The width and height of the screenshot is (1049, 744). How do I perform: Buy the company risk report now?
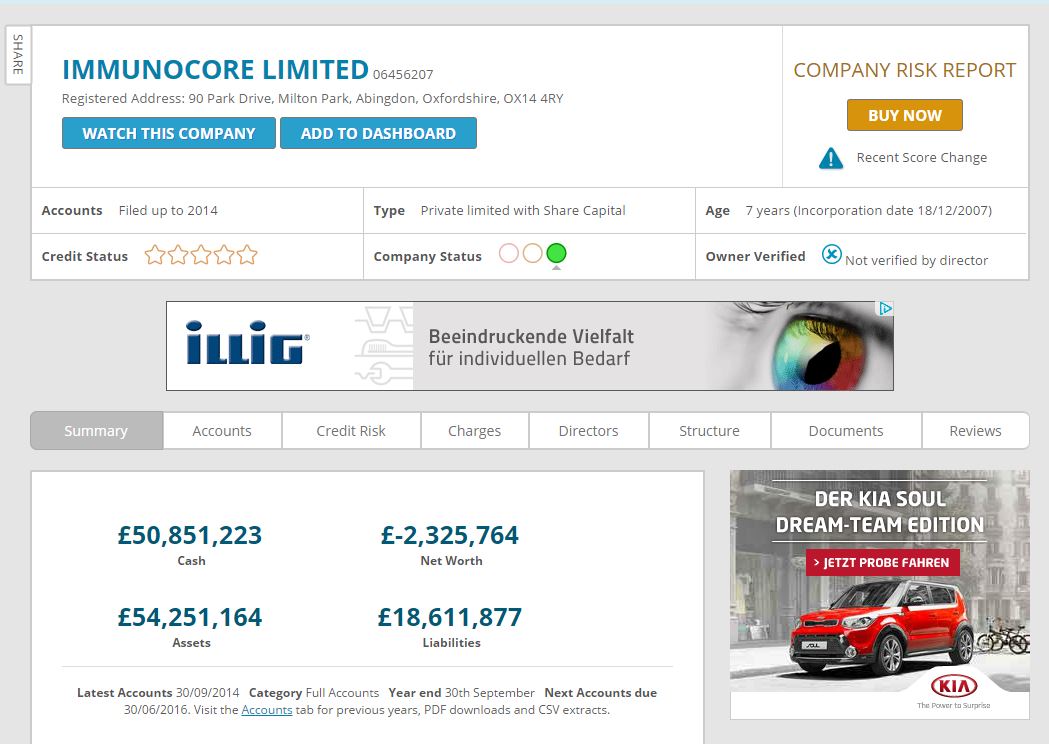(904, 115)
